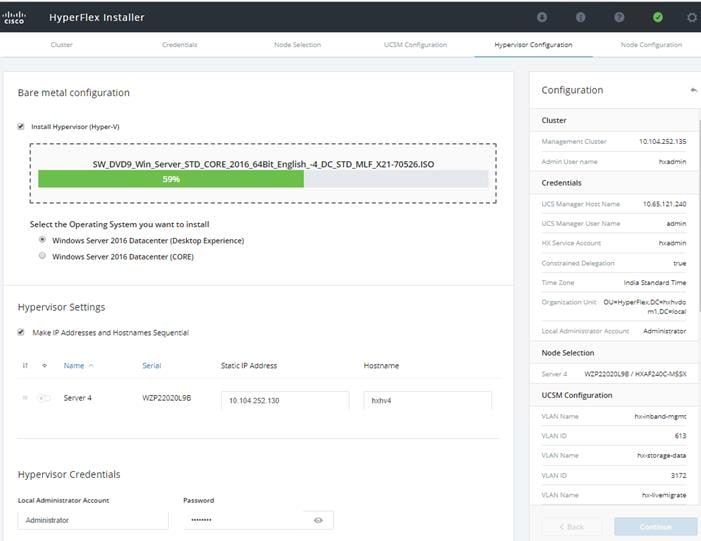Viewport: 701px width, 541px height.
Task: Click the Back button
Action: pyautogui.click(x=571, y=527)
